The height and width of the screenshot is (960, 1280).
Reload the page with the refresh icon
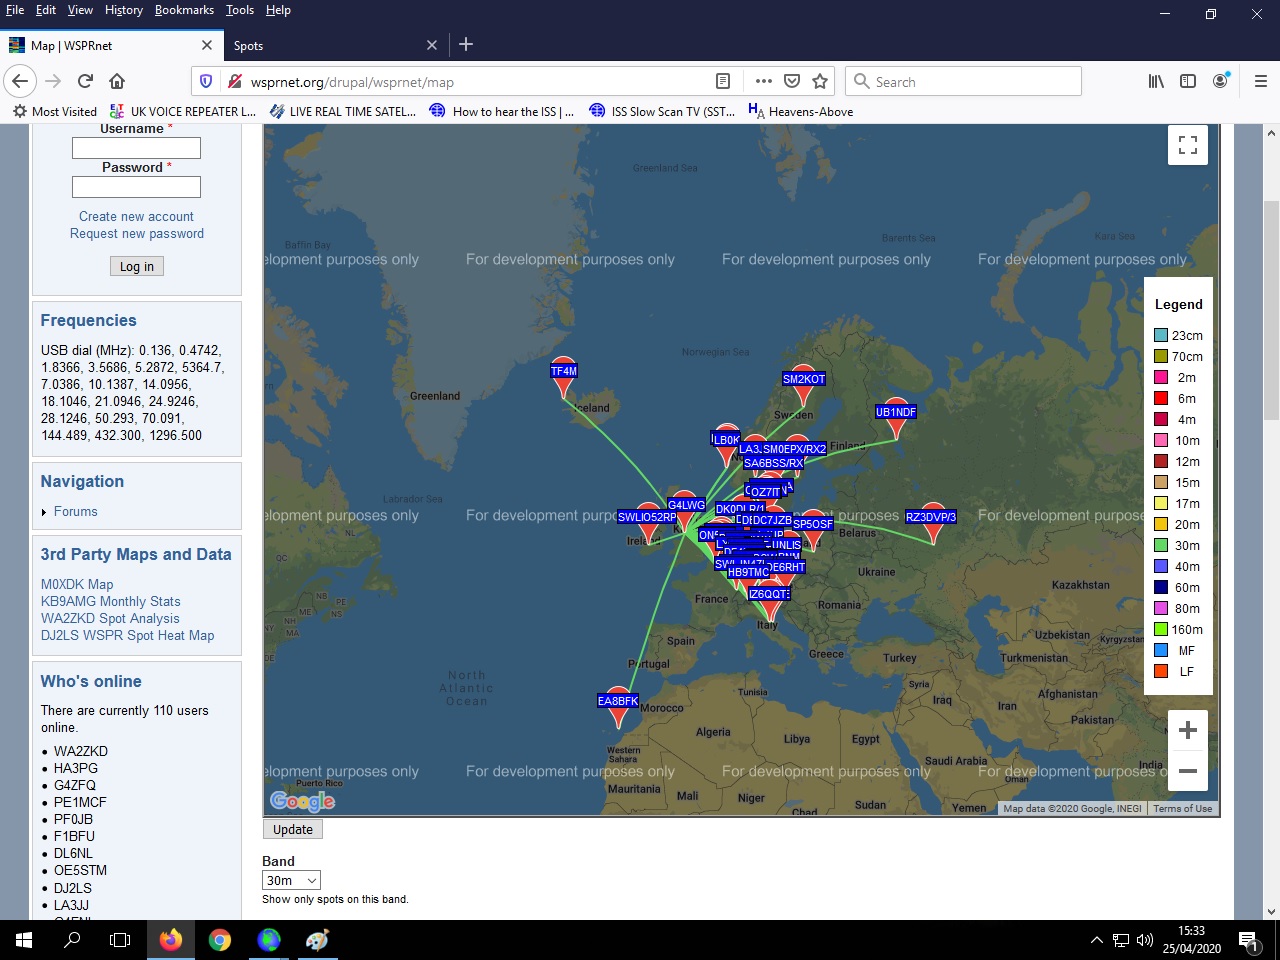85,81
